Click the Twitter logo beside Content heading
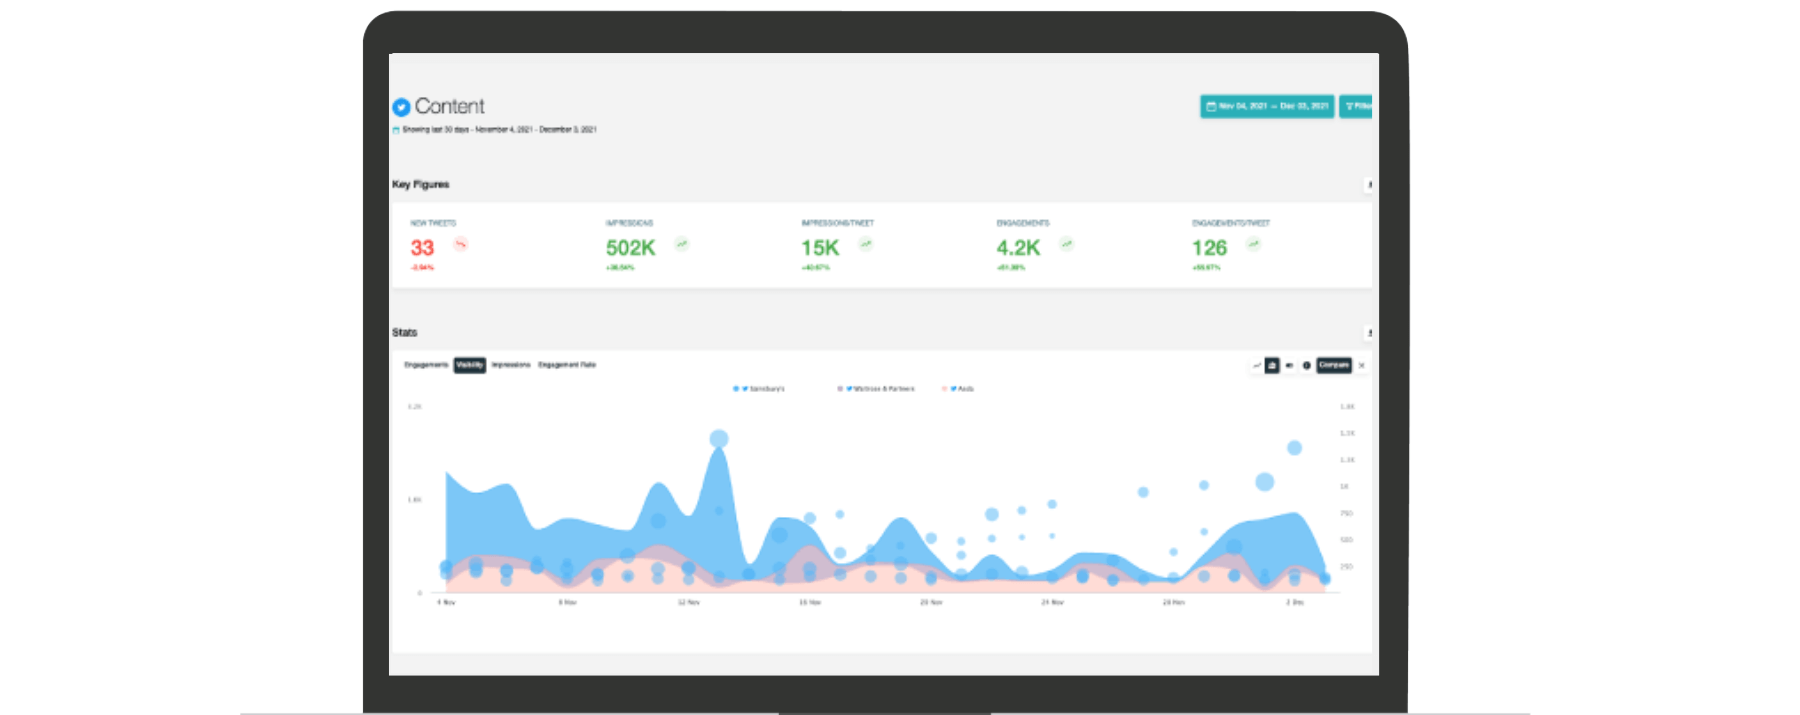Screen dimensions: 1800x715 pyautogui.click(x=401, y=107)
